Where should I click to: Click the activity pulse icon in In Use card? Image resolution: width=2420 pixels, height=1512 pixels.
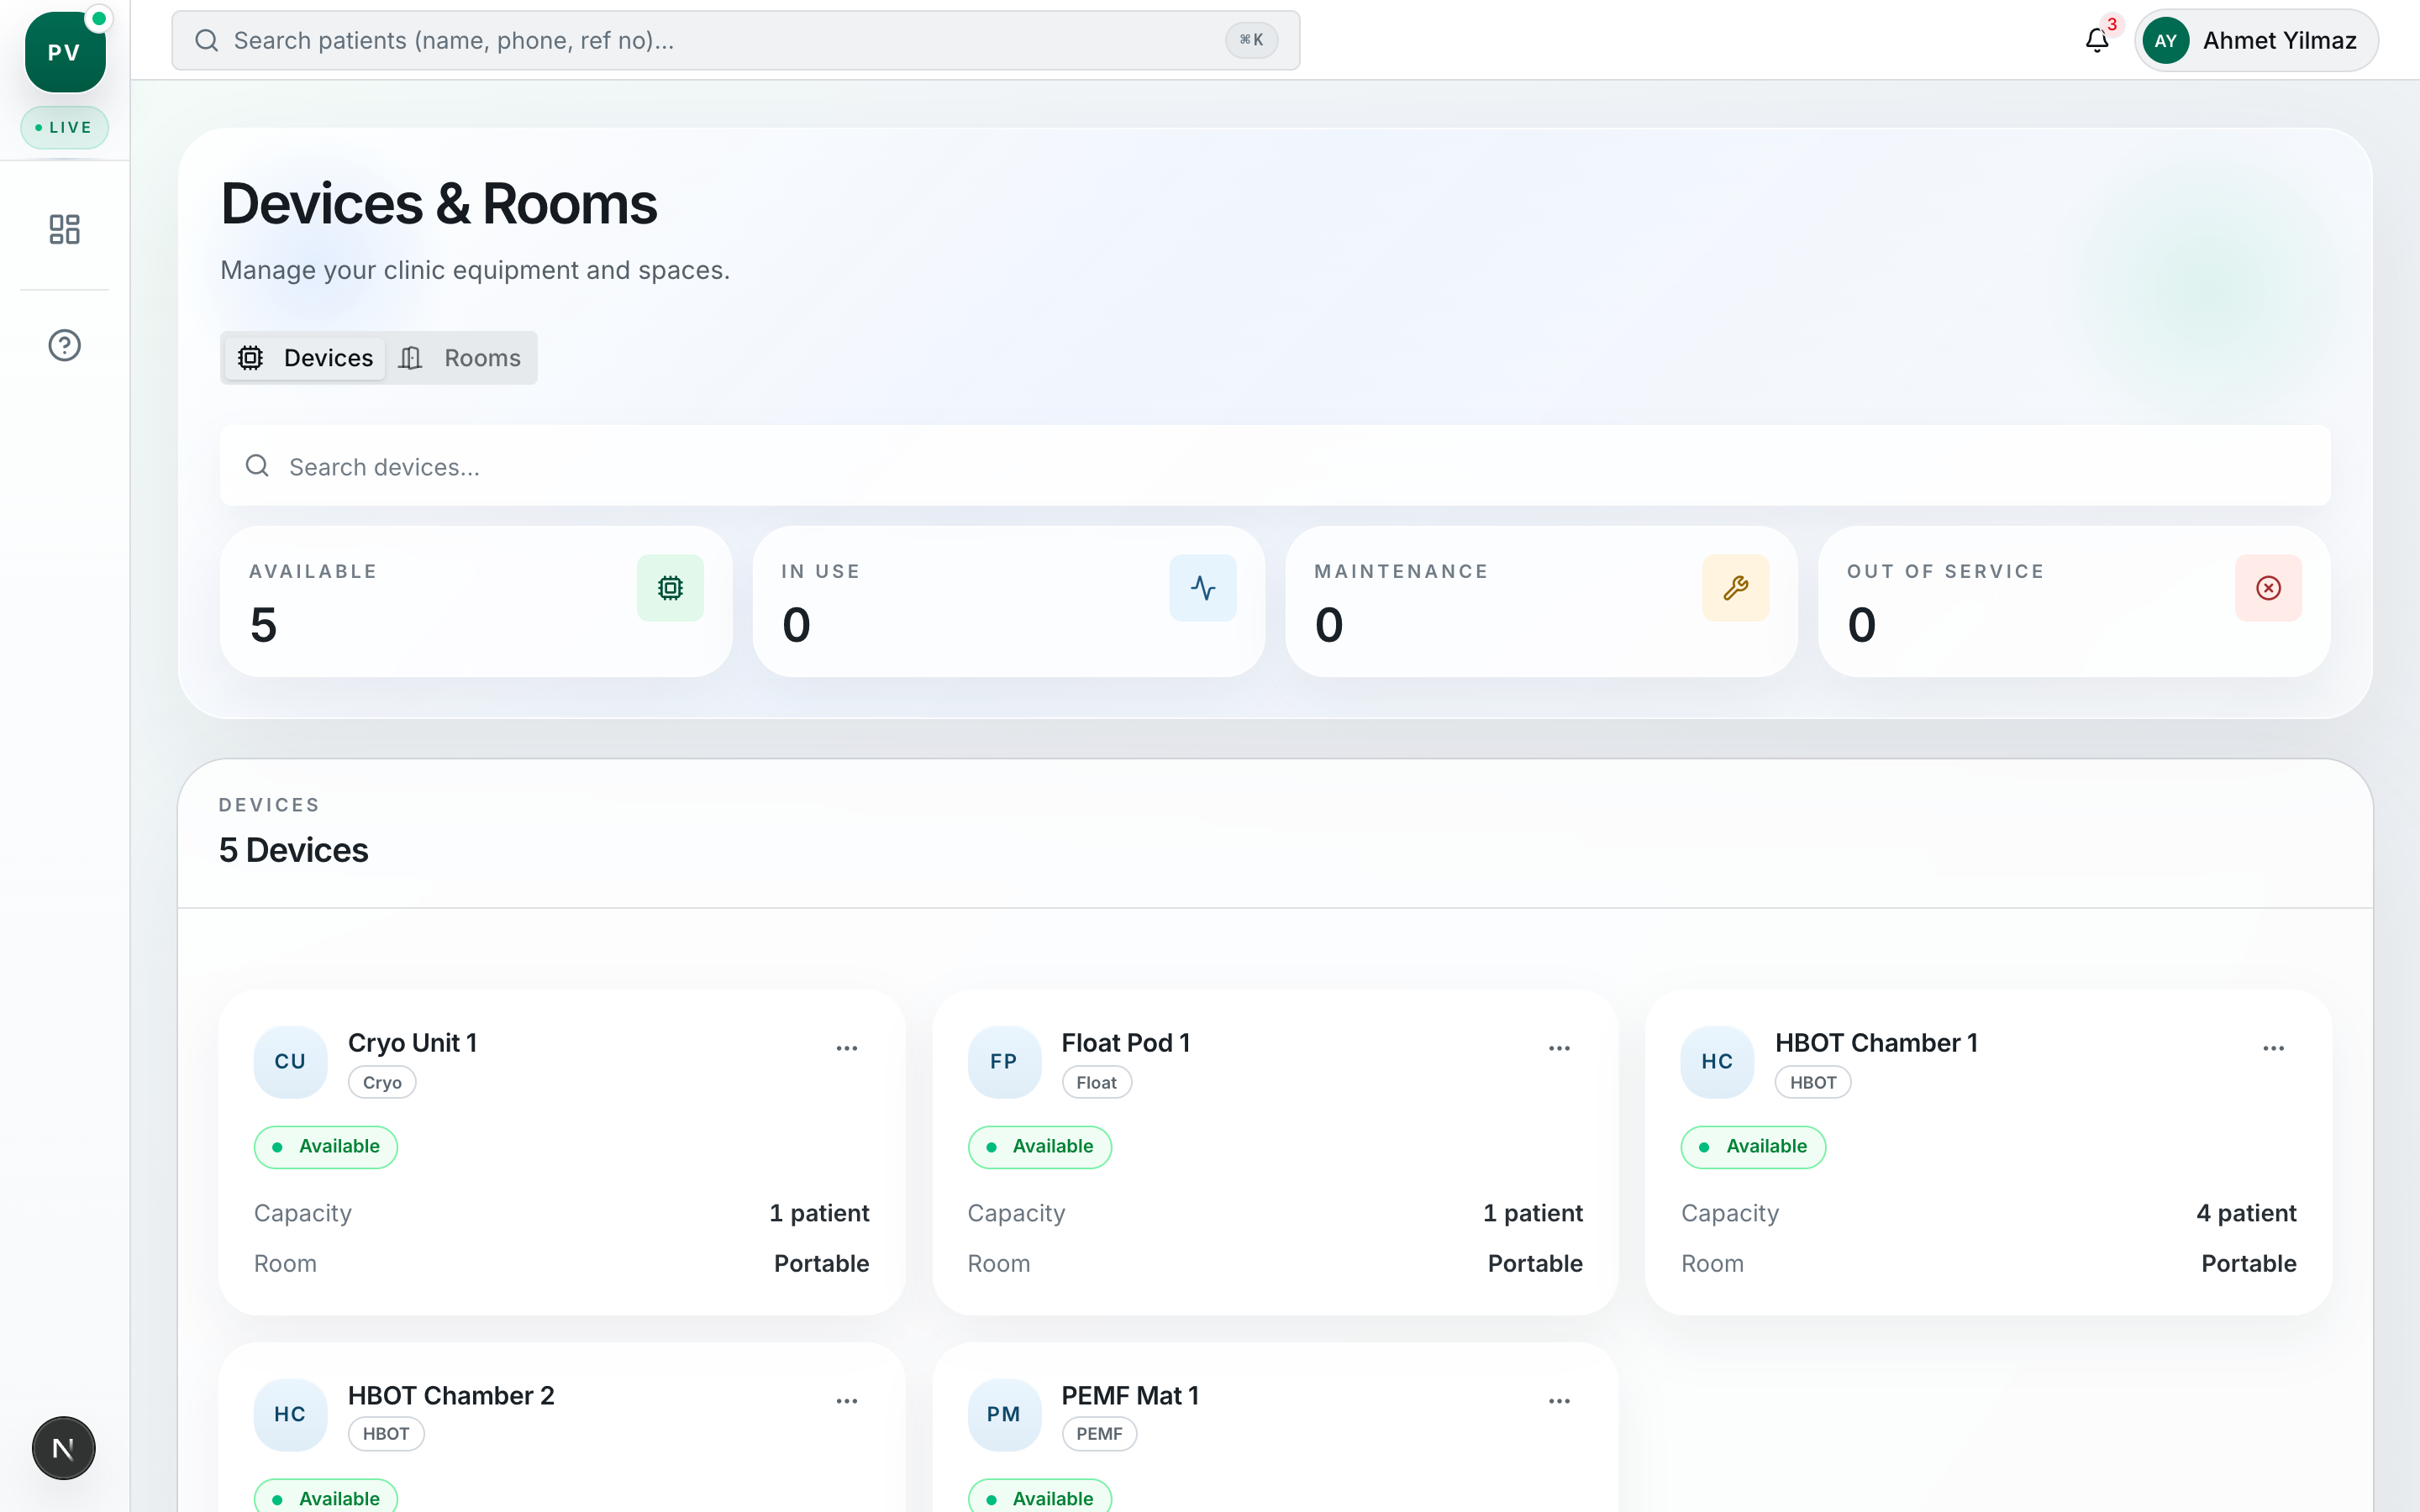1203,588
